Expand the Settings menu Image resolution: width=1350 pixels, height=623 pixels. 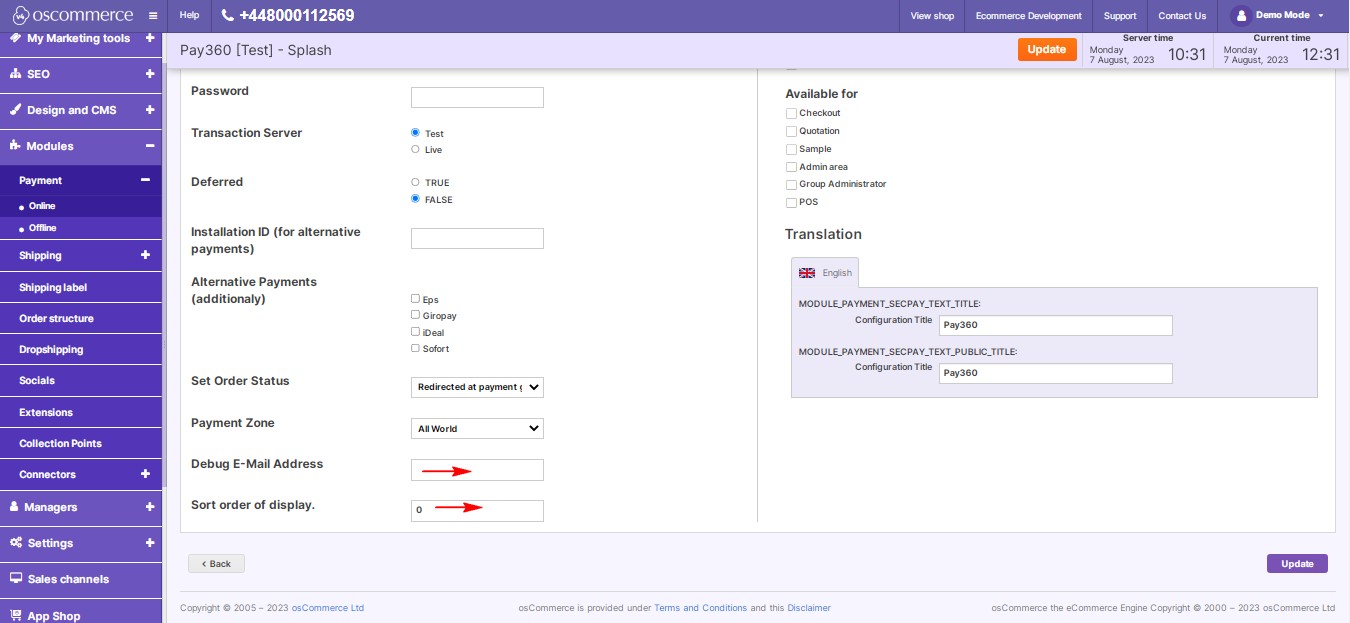(149, 543)
